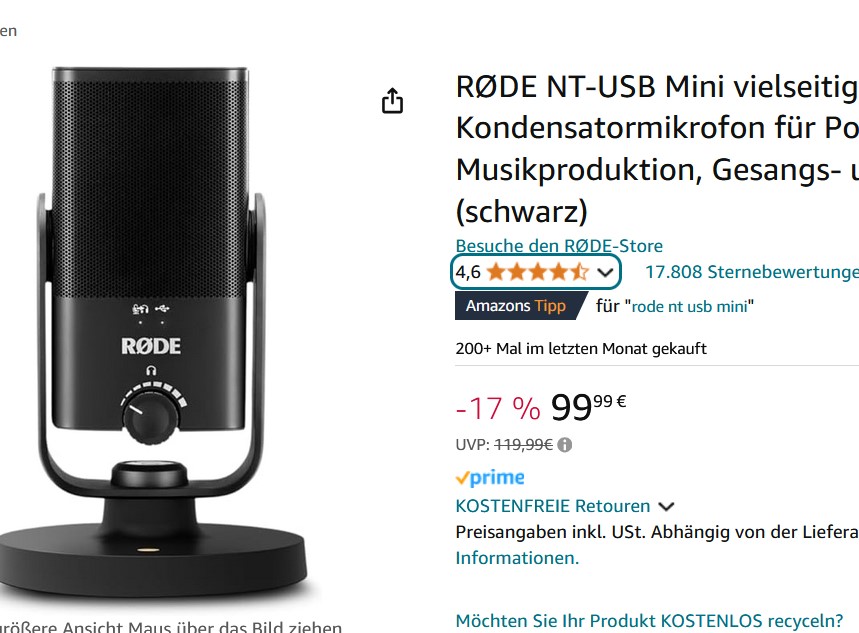Visit the RØDE-Store link
Image resolution: width=859 pixels, height=633 pixels.
pos(559,246)
